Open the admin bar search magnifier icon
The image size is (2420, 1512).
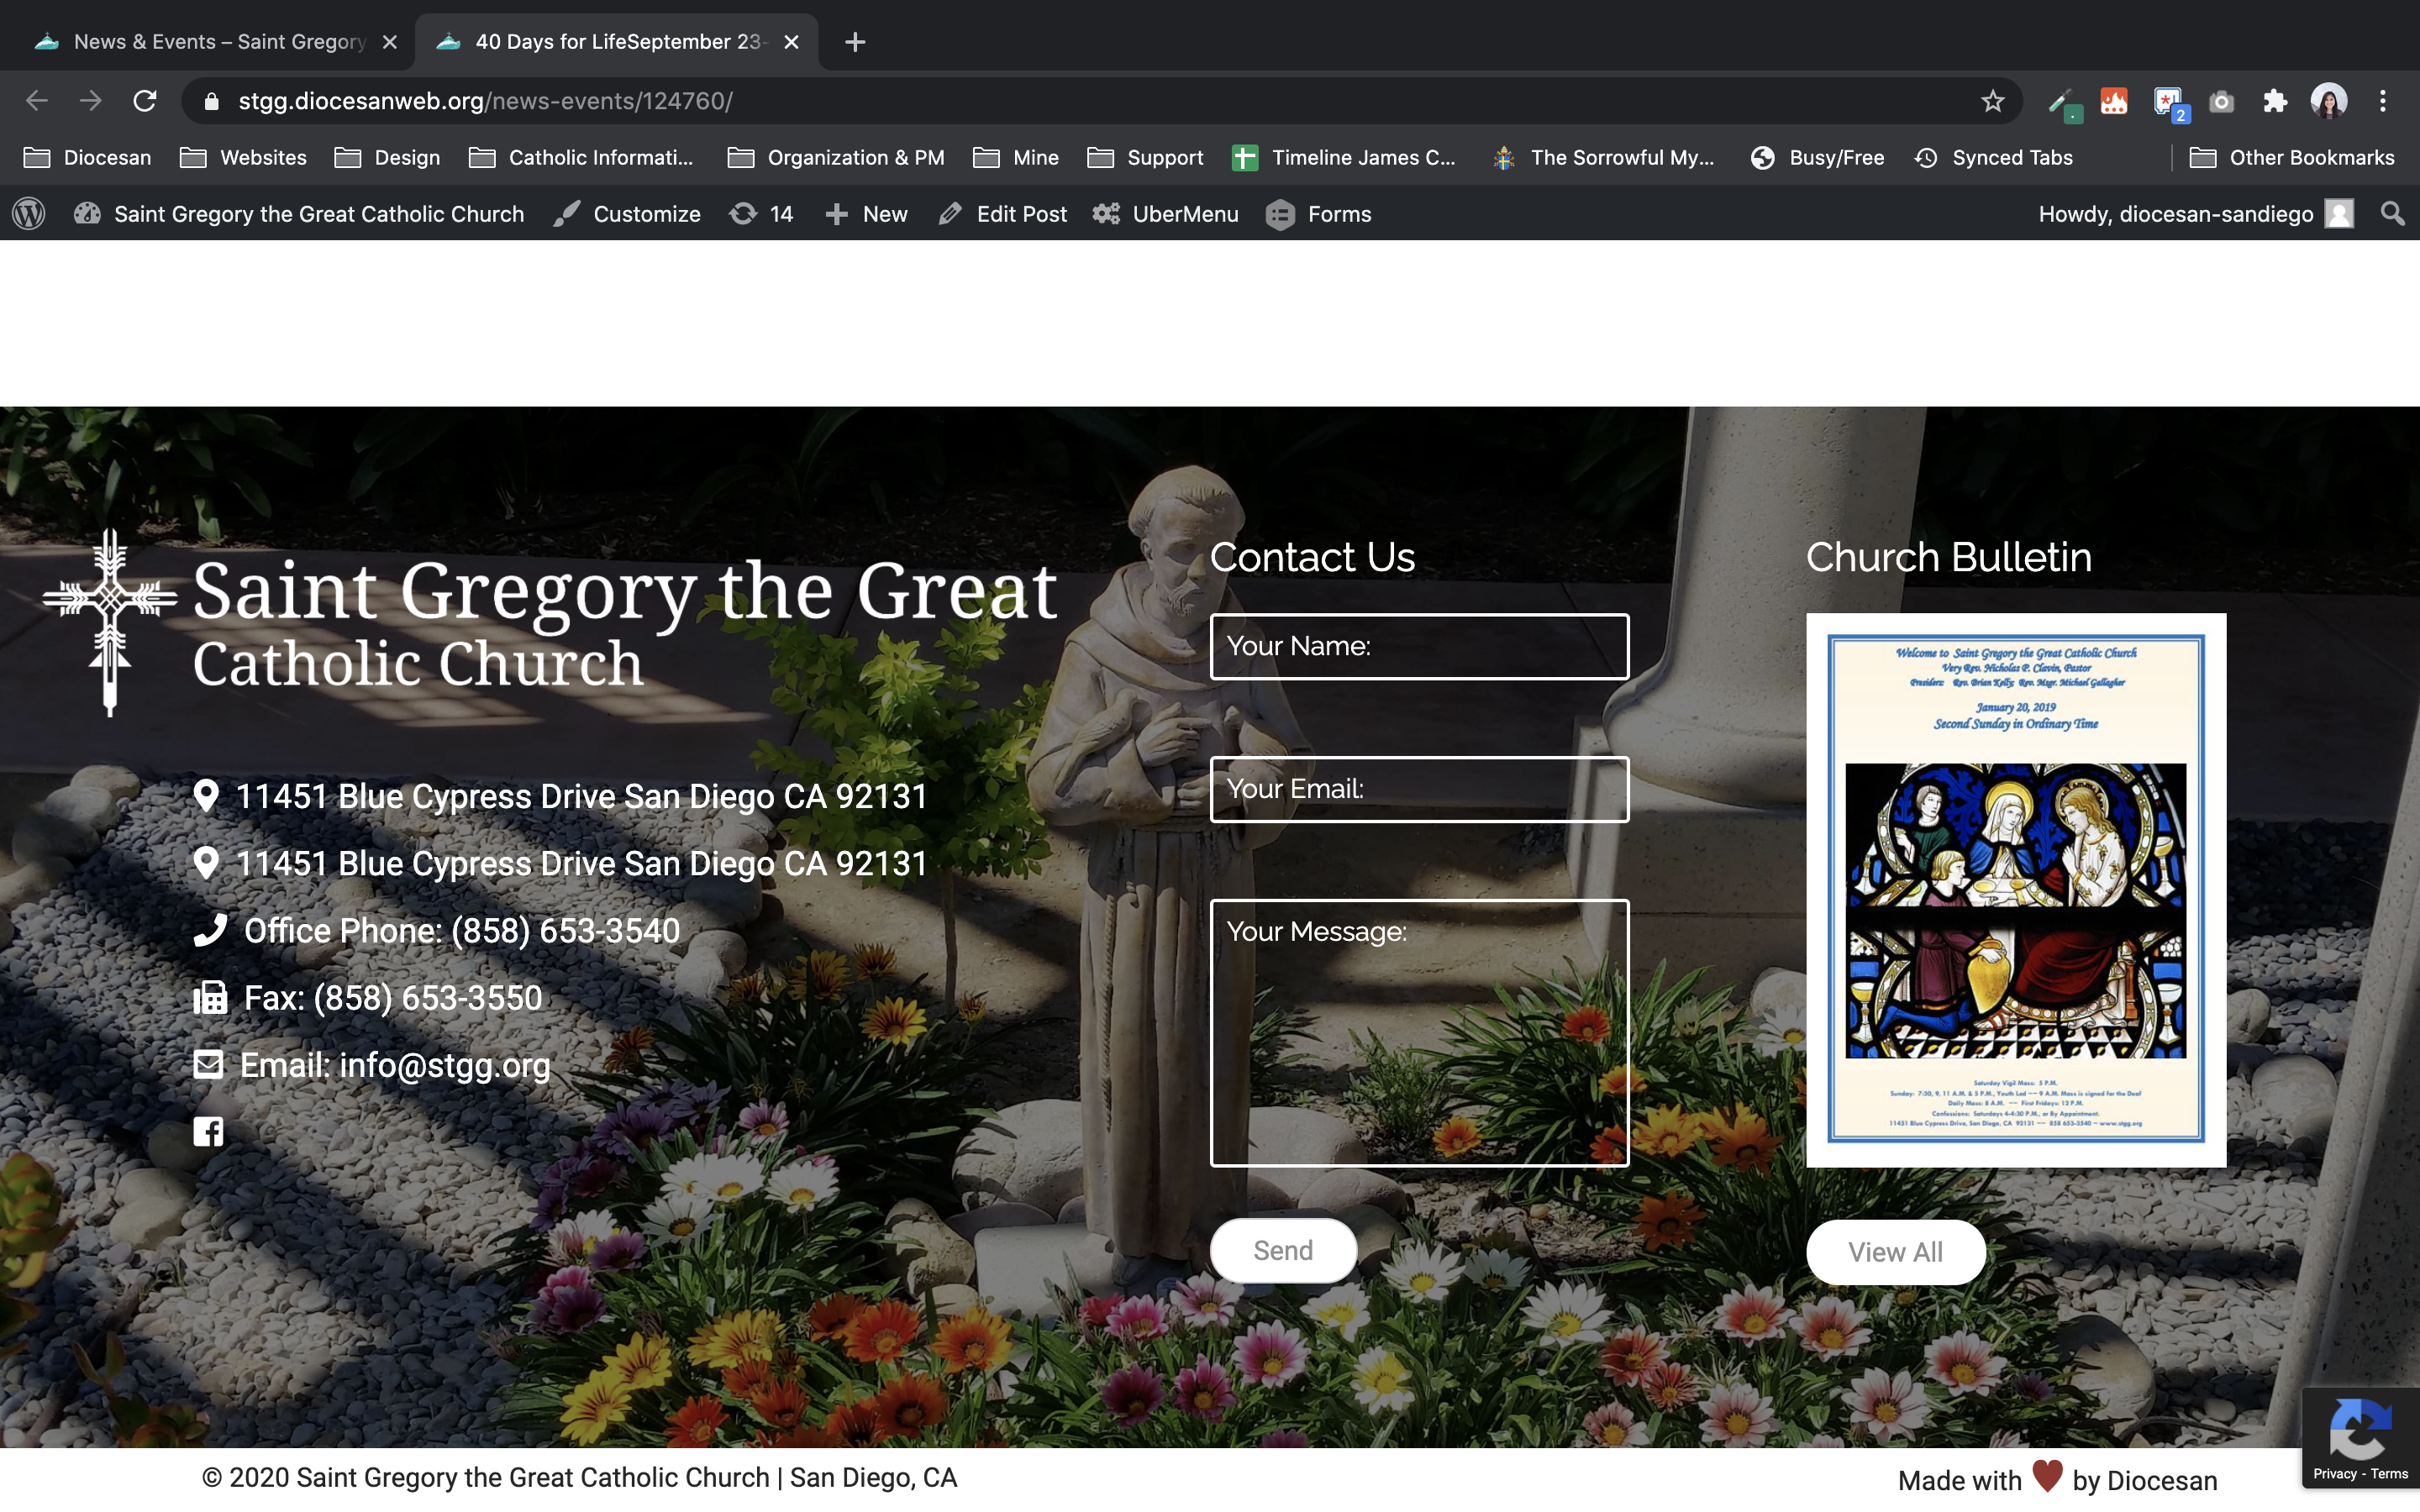click(2392, 213)
